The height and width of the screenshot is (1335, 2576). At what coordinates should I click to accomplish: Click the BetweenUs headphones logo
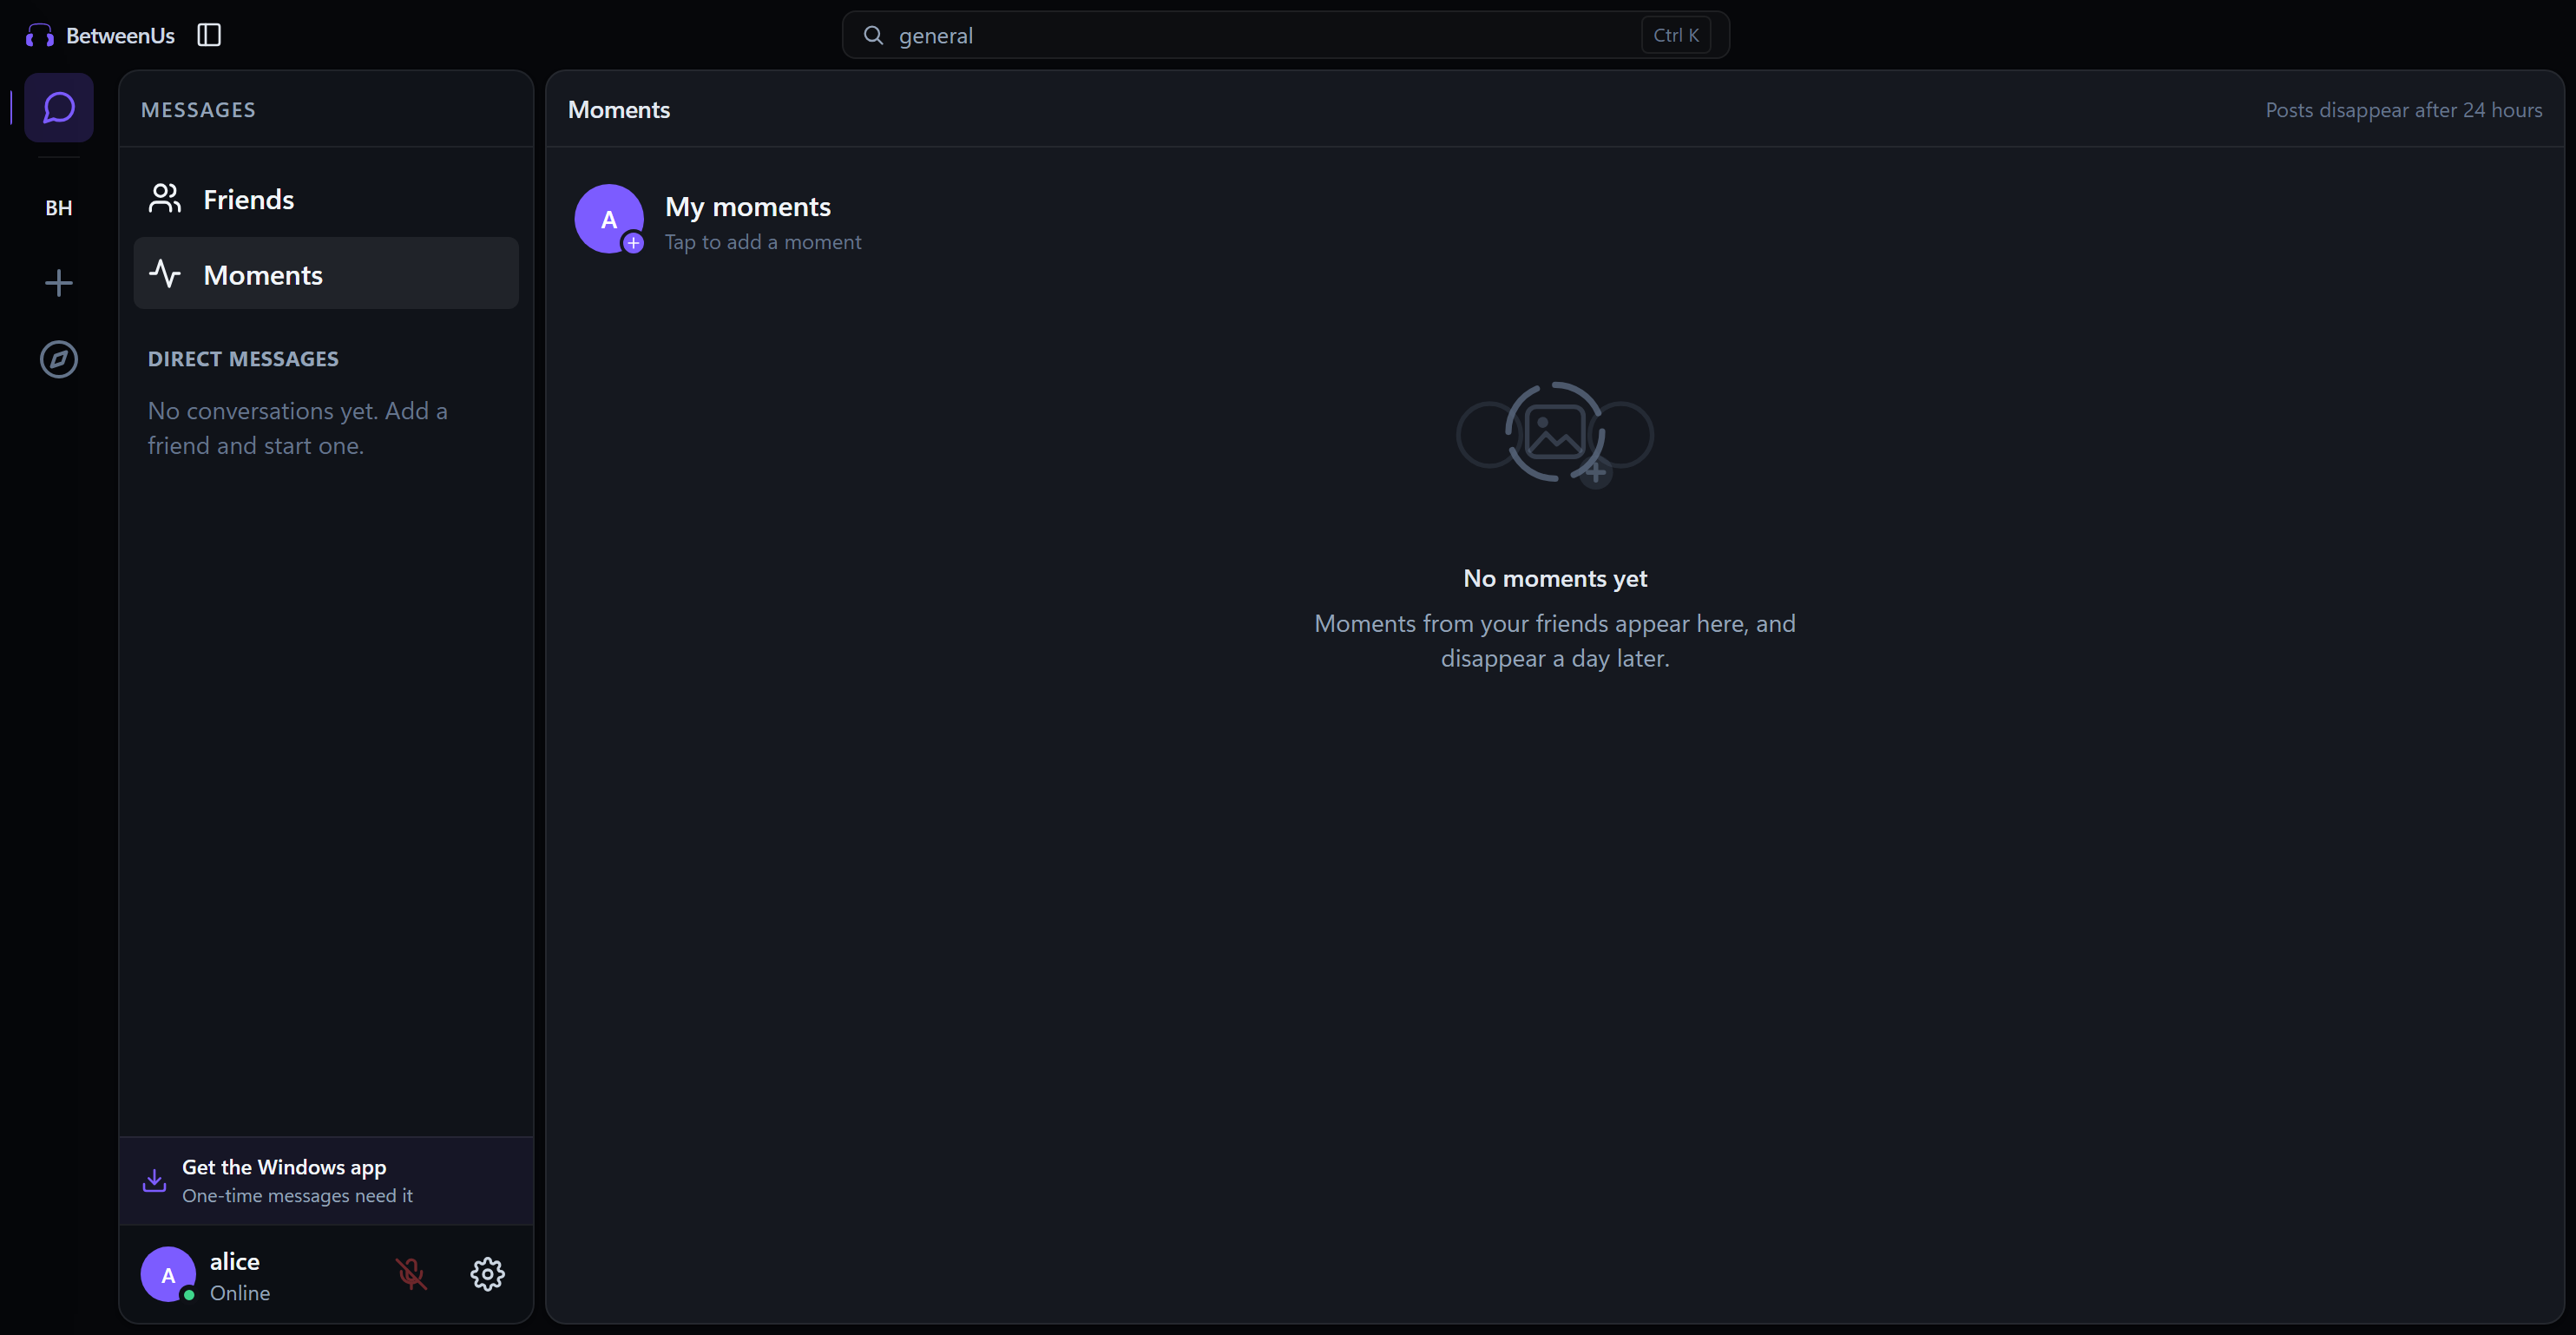point(40,36)
